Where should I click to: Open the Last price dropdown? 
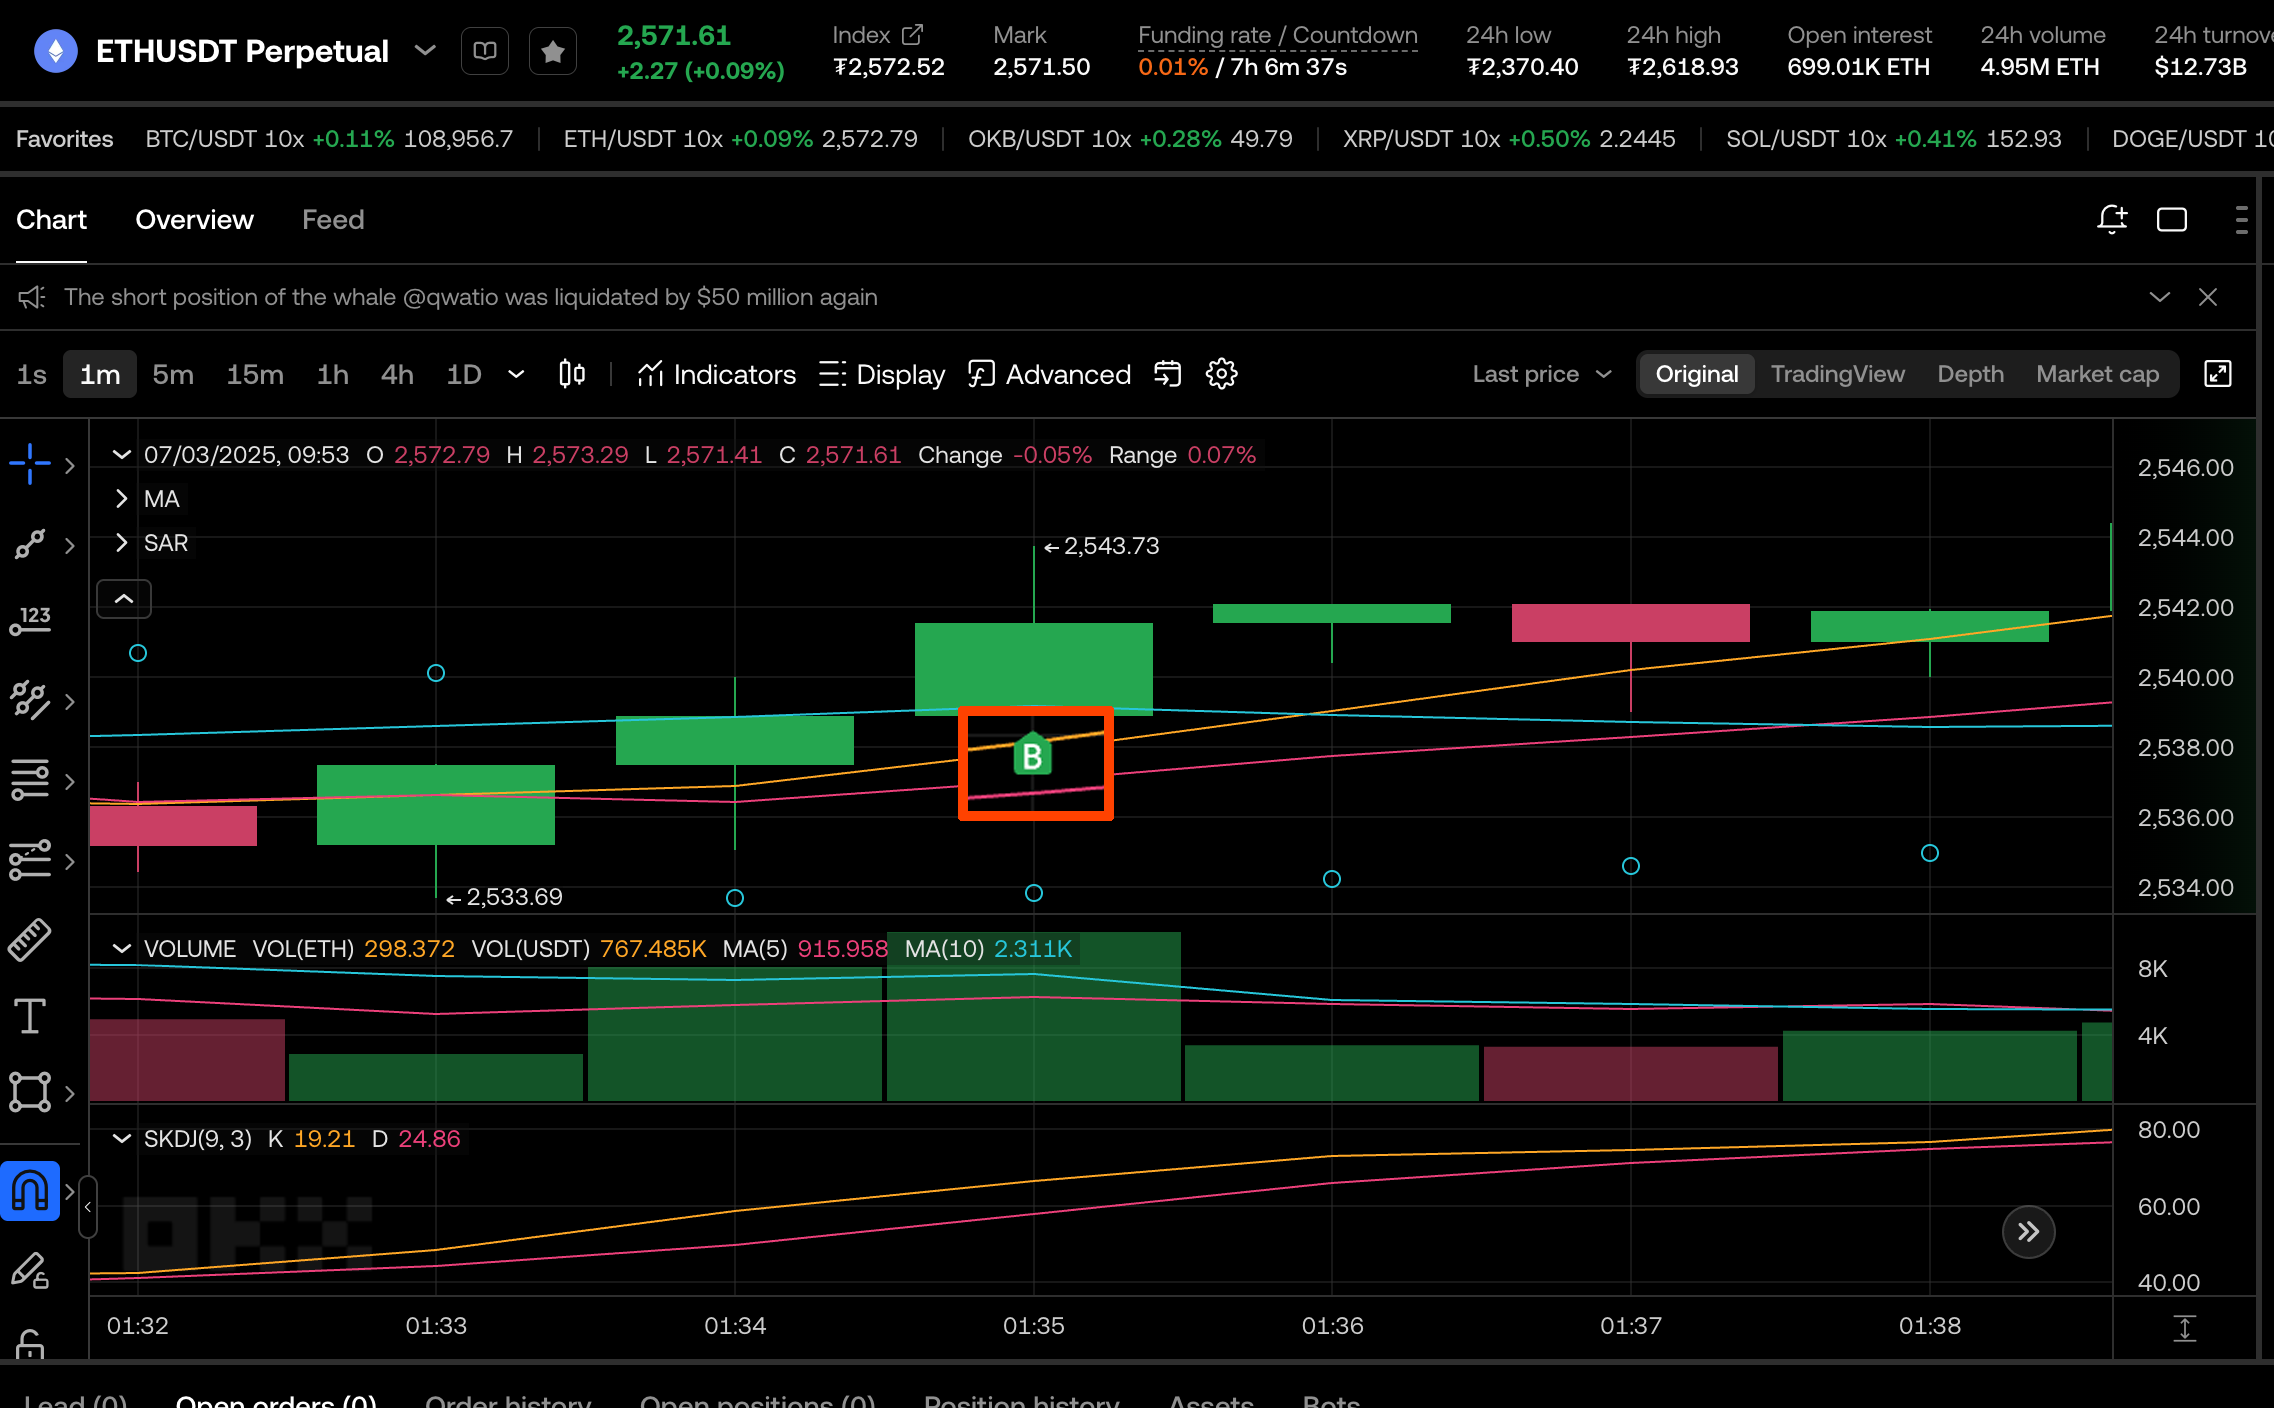click(x=1541, y=374)
